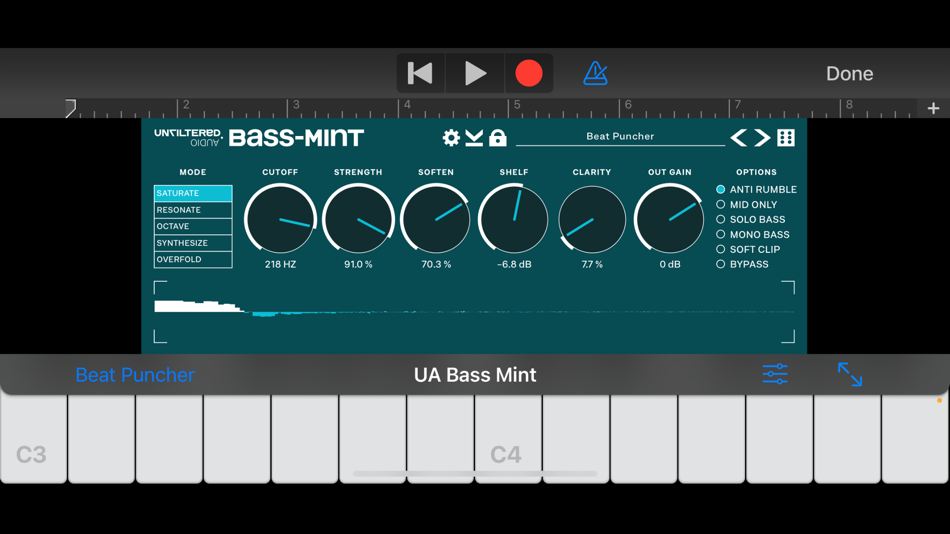Click the SHELF knob
Viewport: 950px width, 534px height.
[514, 219]
